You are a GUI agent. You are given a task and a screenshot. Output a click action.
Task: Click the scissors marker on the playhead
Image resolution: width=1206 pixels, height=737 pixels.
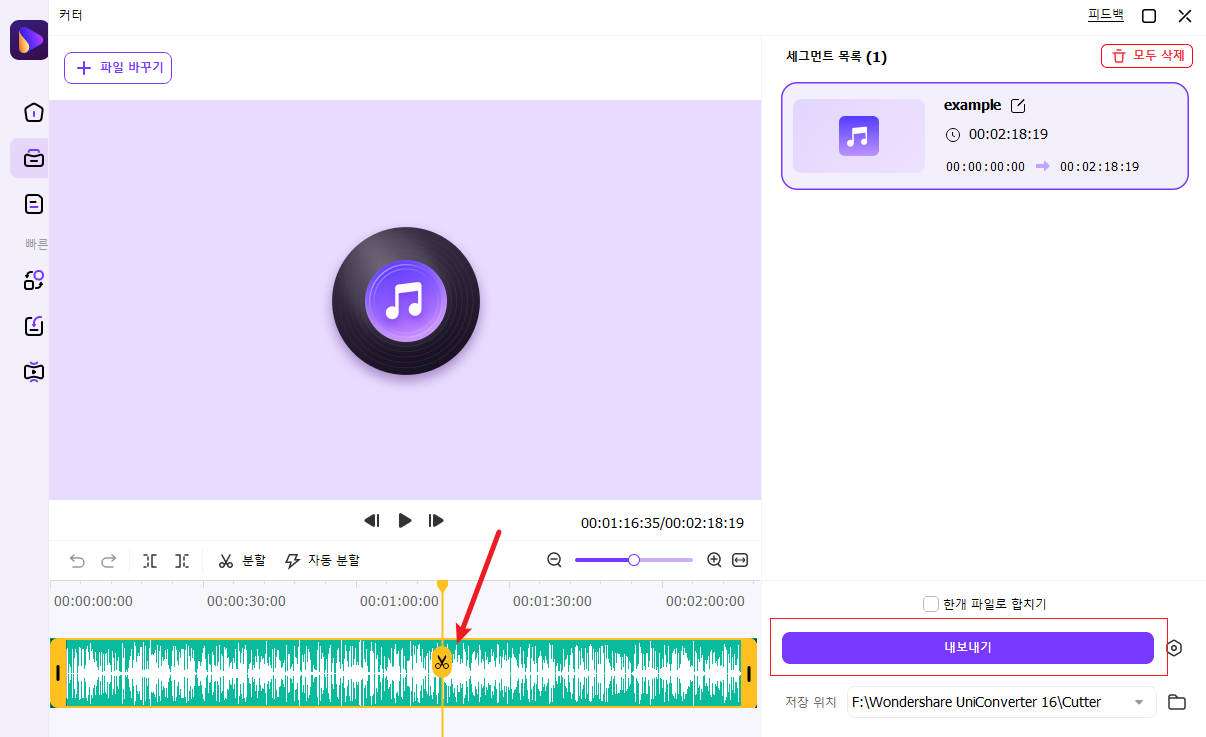pos(442,662)
